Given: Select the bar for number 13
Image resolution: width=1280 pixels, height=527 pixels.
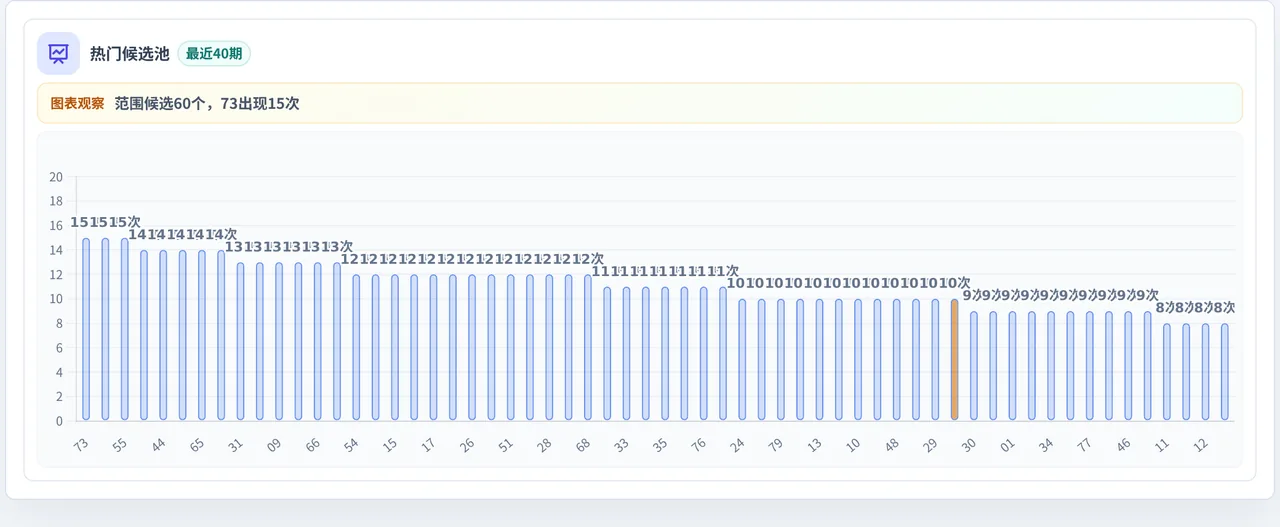Looking at the screenshot, I should point(820,360).
